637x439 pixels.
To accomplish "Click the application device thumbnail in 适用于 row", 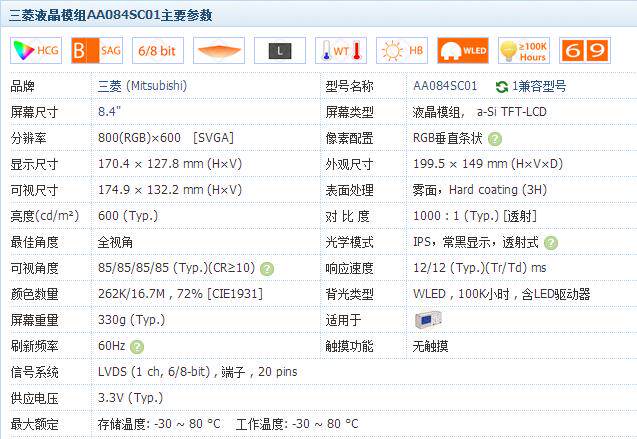I will pos(428,320).
